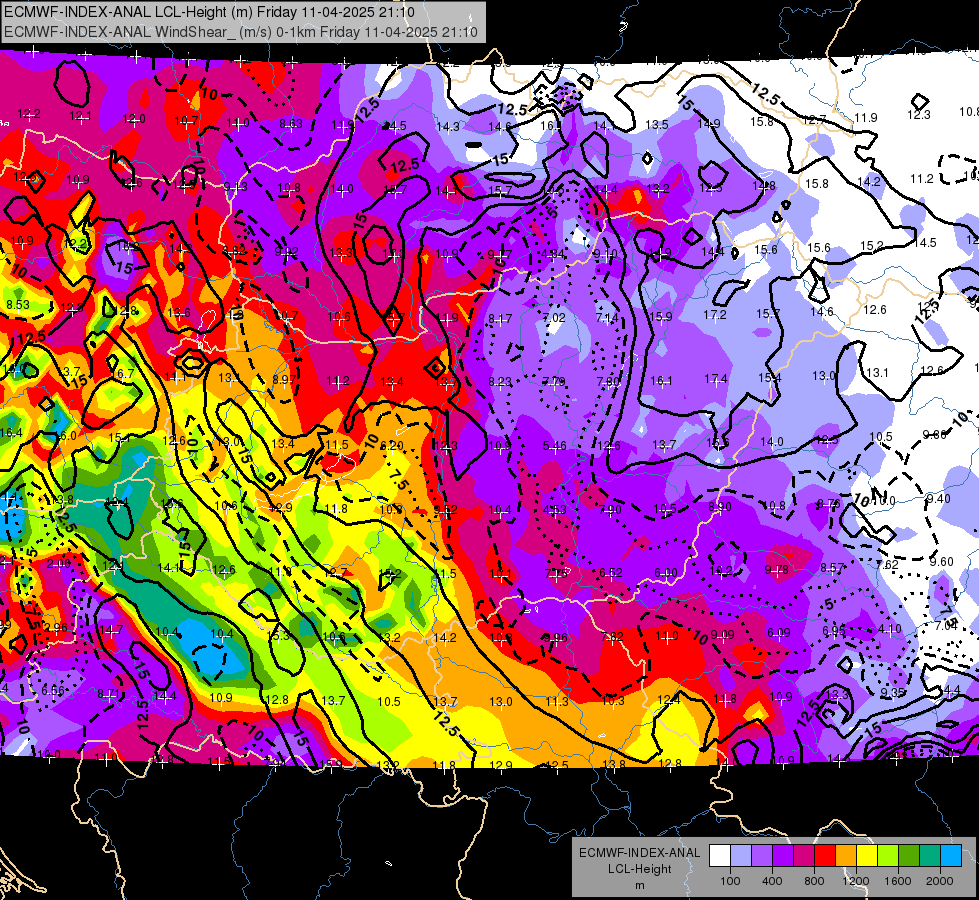Click the grid value 4.10
Image resolution: width=979 pixels, height=900 pixels.
pyautogui.click(x=890, y=628)
